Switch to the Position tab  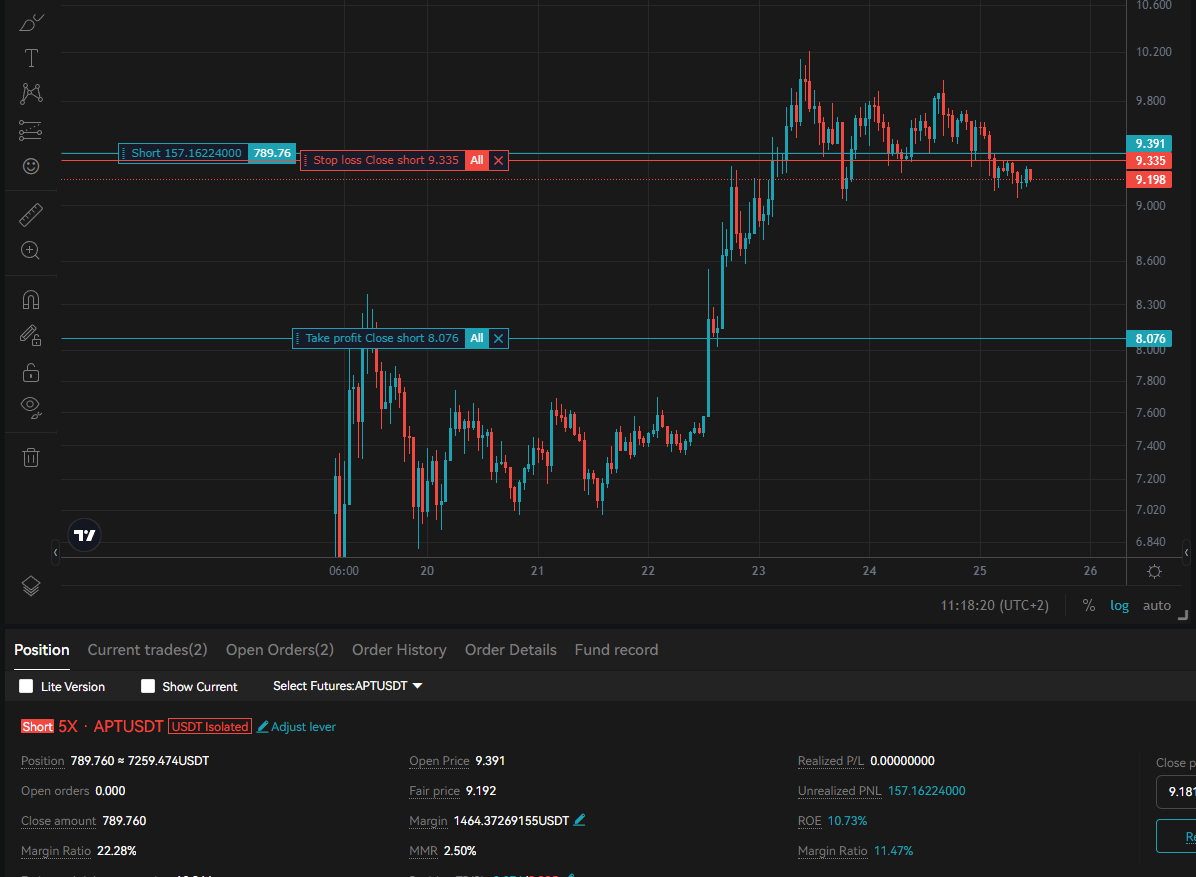(42, 650)
